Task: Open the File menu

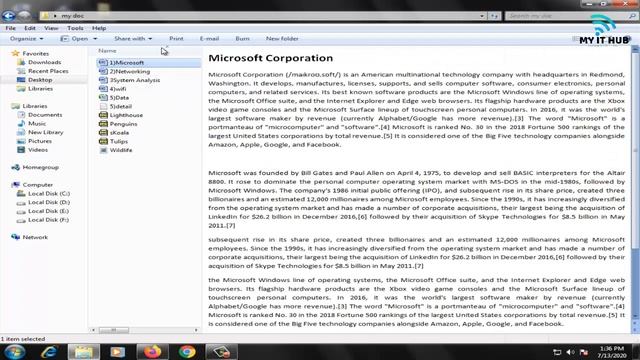Action: coord(11,28)
